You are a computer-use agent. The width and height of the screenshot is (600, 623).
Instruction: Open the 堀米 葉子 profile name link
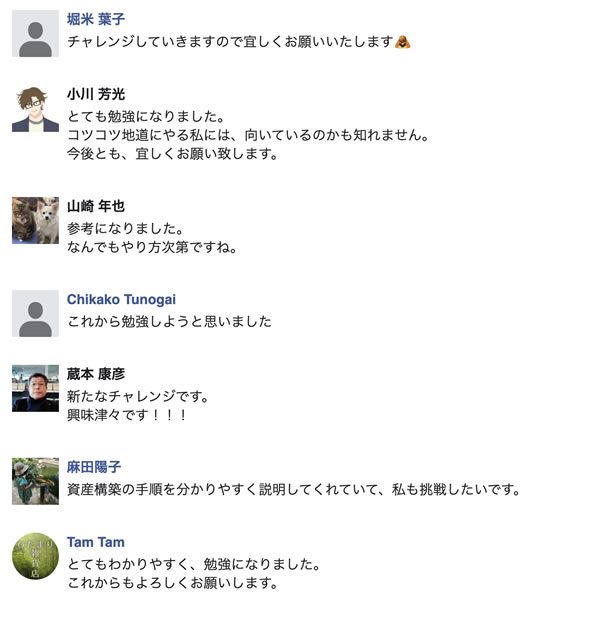(x=96, y=19)
